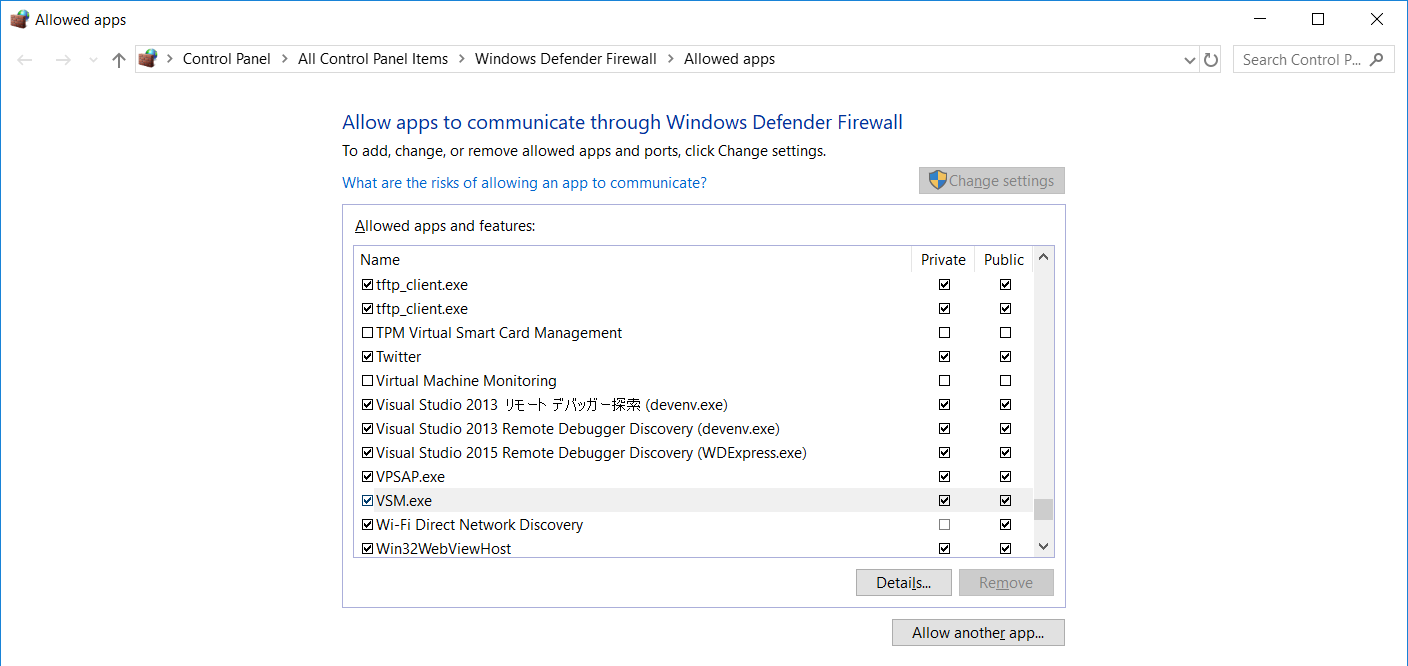Viewport: 1408px width, 666px height.
Task: Expand chevron after All Control Panel Items
Action: tap(462, 59)
